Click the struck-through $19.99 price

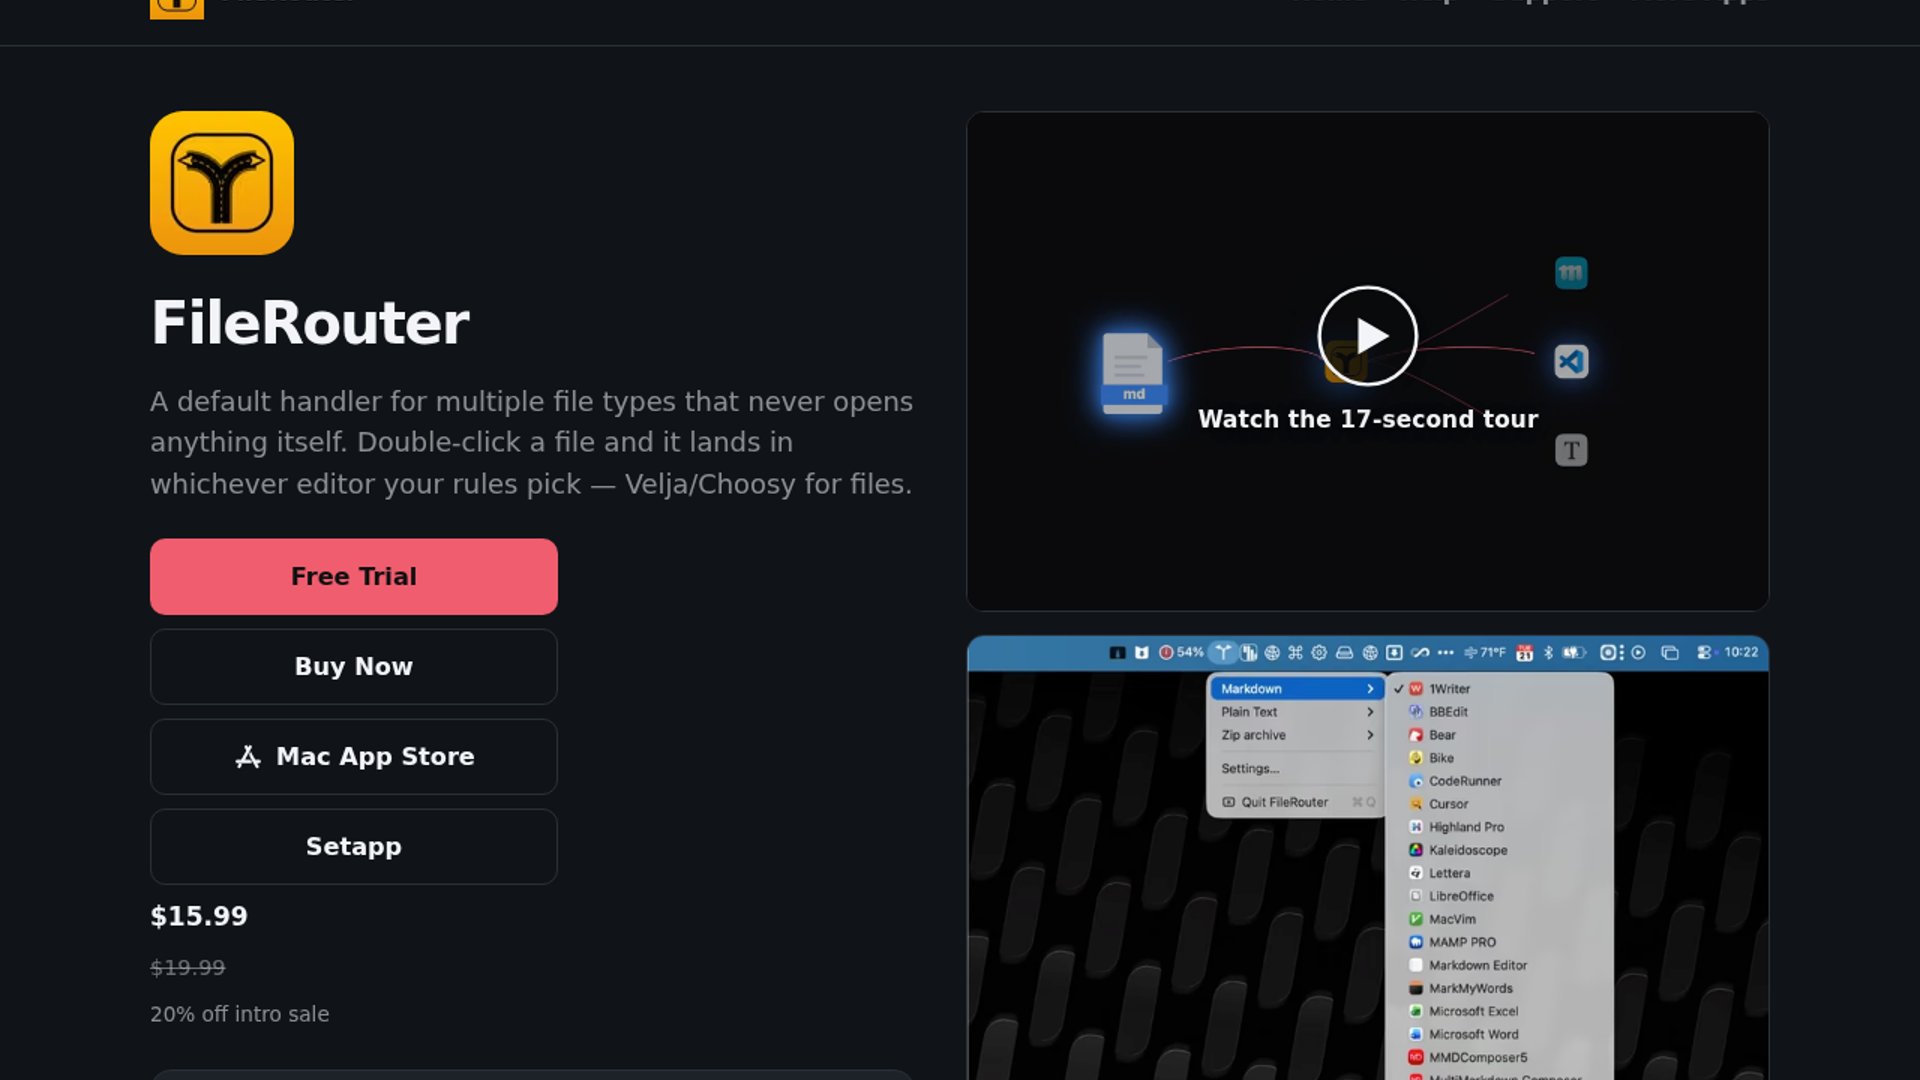coord(188,968)
